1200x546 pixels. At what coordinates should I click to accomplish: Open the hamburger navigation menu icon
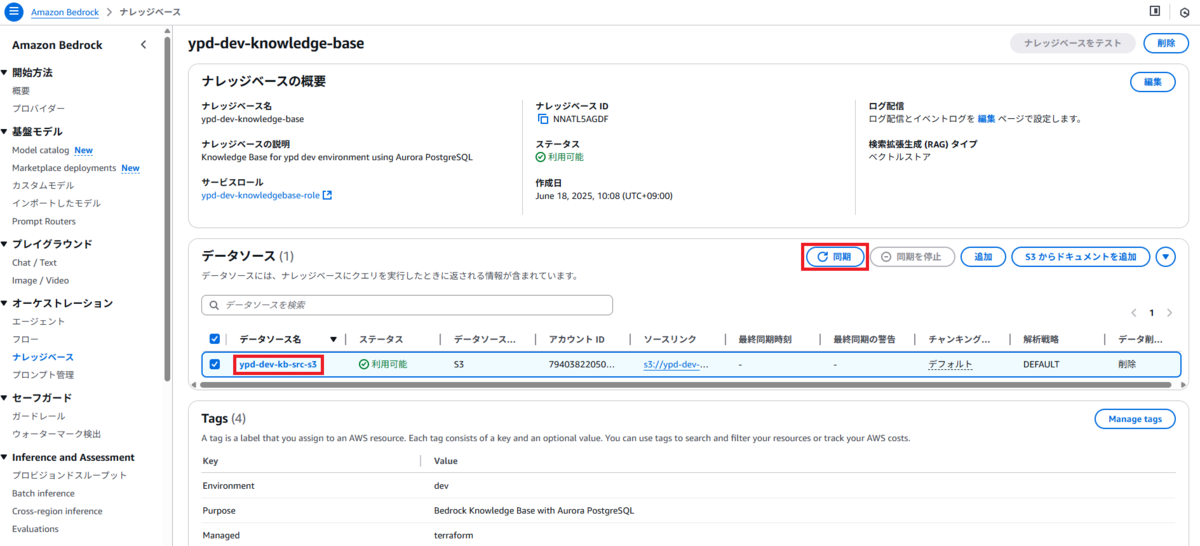[13, 11]
